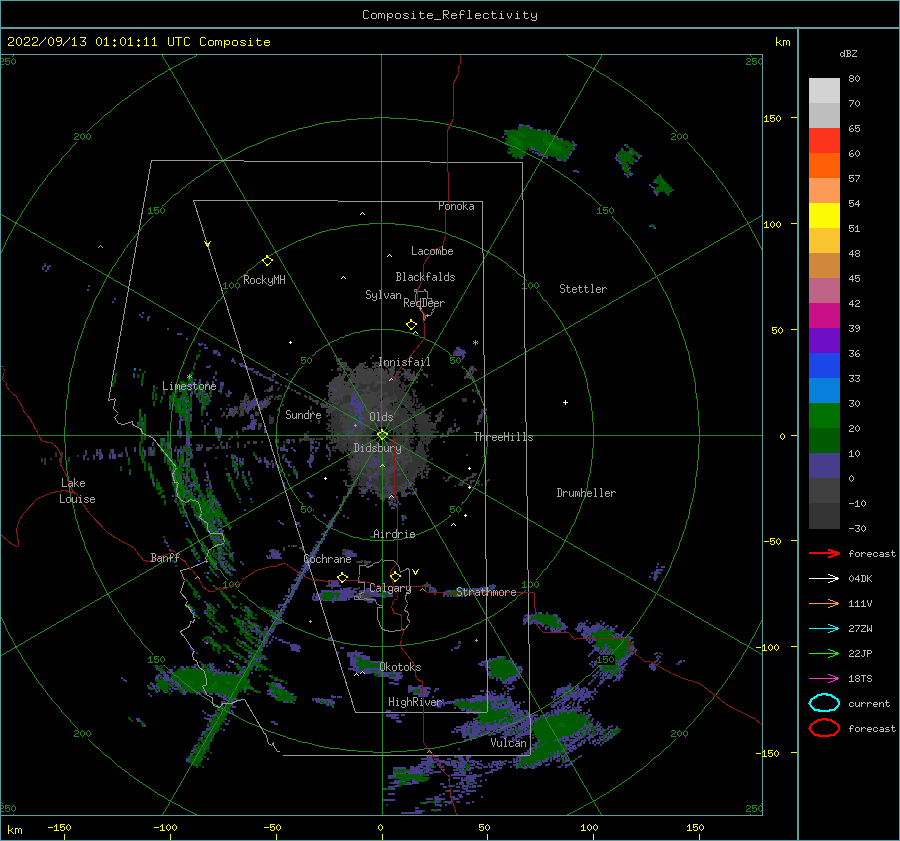Pick the blue 33-36 dBZ swatch
Screen dimensions: 900x841
(x=824, y=366)
